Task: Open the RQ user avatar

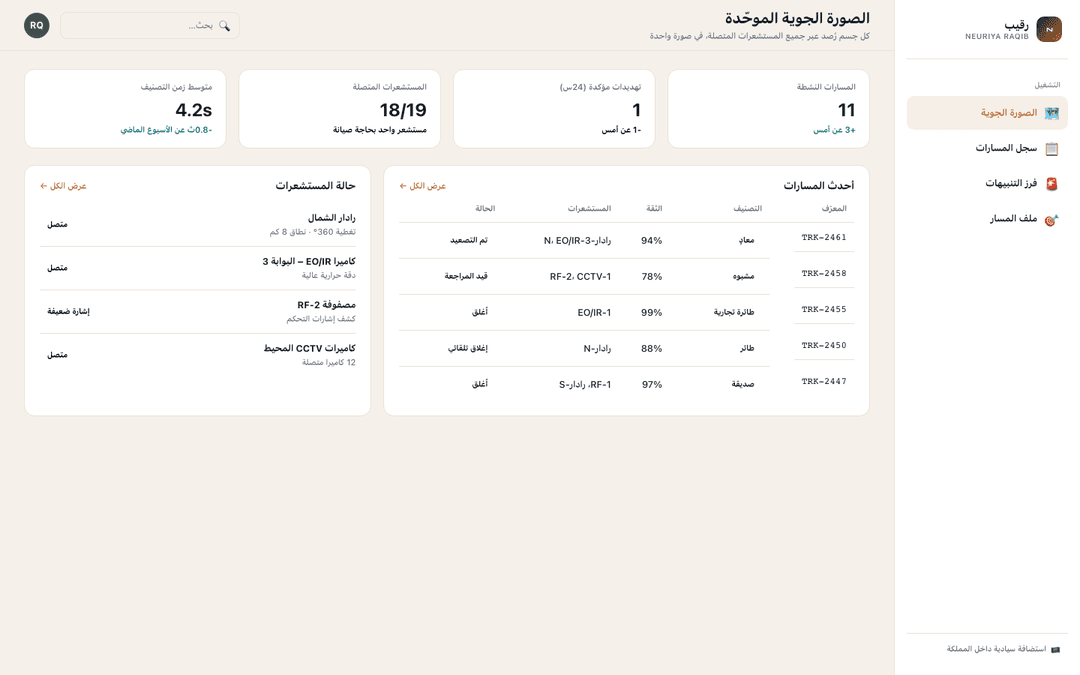Action: coord(37,25)
